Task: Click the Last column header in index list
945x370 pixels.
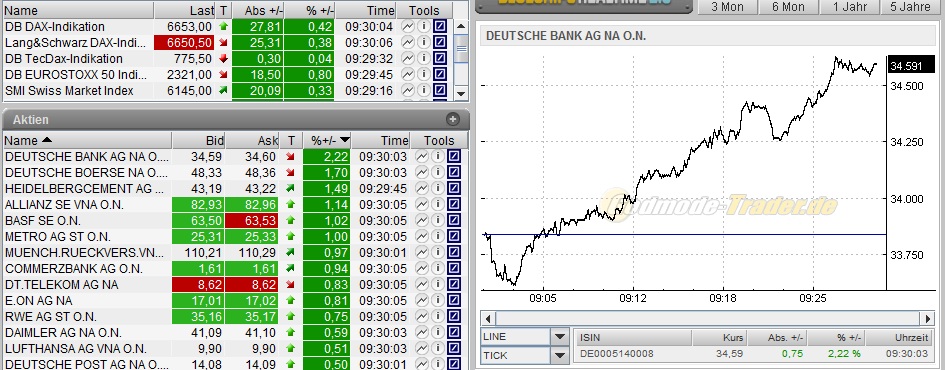Action: point(185,10)
